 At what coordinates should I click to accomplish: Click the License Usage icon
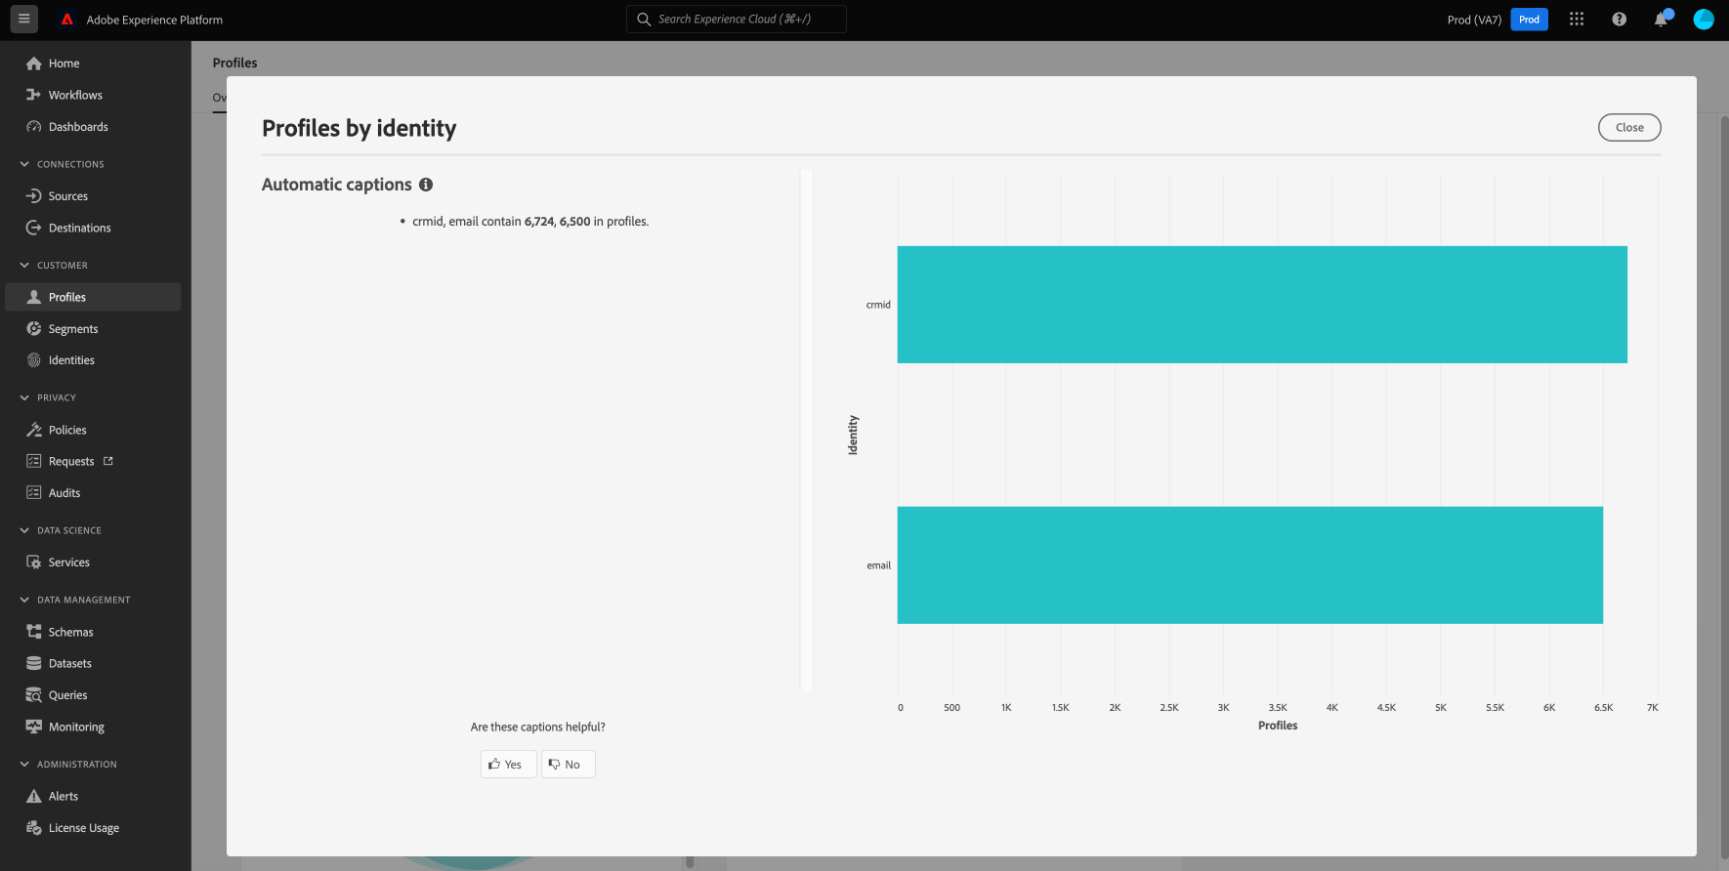[x=34, y=828]
